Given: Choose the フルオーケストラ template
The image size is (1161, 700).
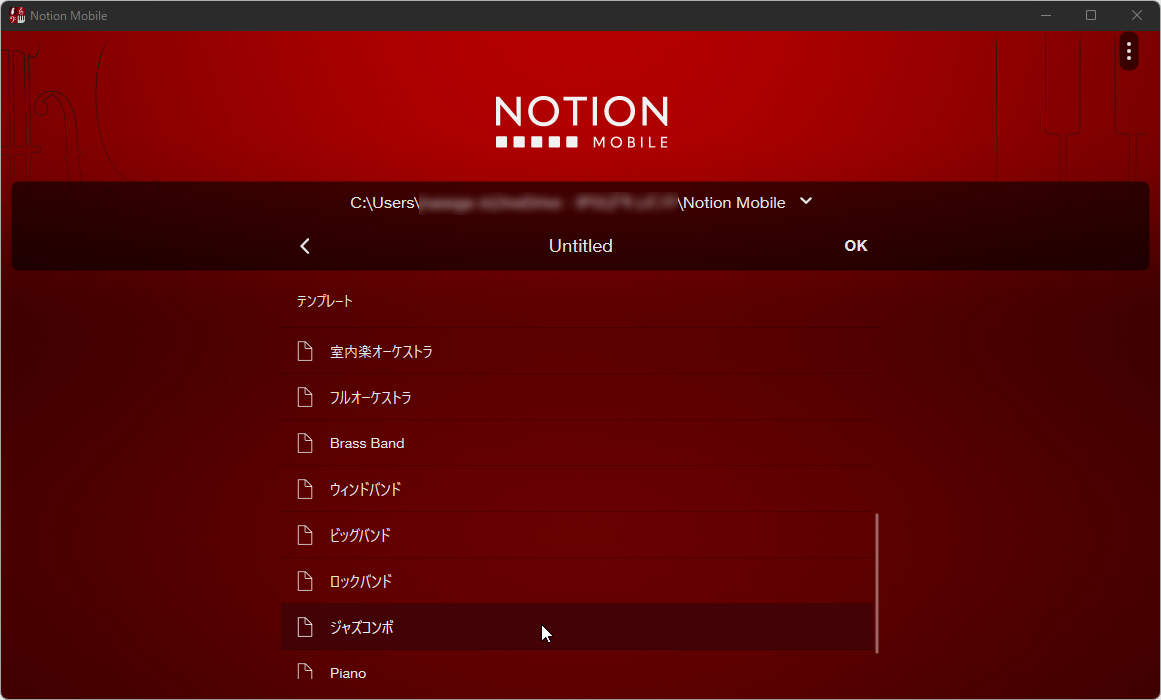Looking at the screenshot, I should (578, 397).
